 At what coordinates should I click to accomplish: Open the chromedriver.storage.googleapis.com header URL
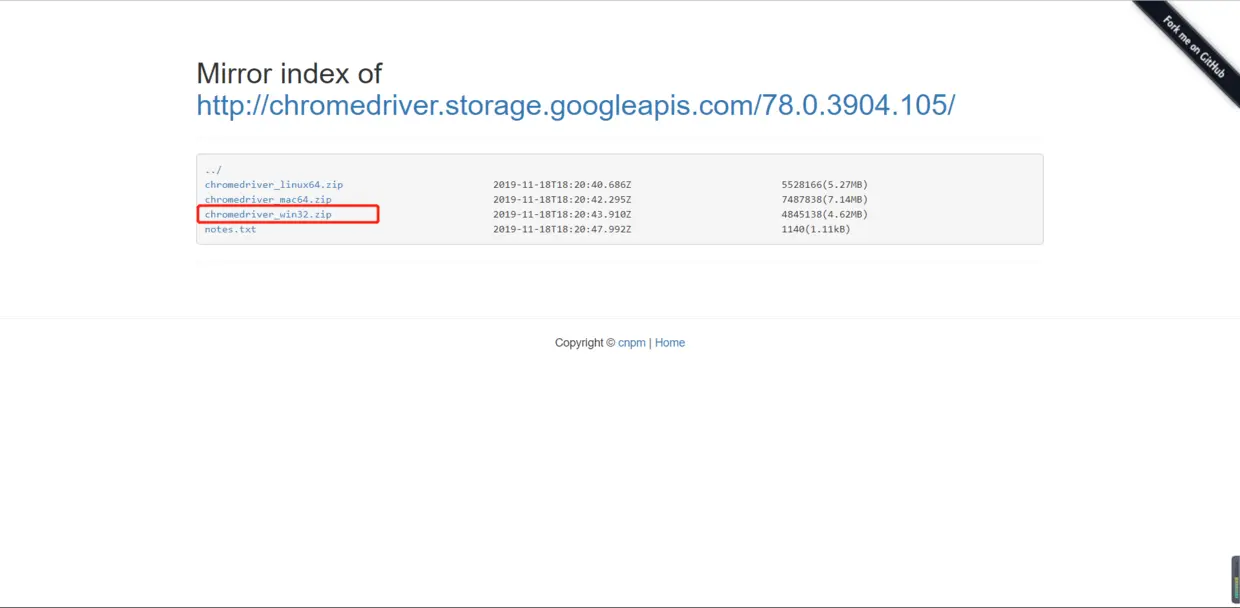pyautogui.click(x=575, y=105)
